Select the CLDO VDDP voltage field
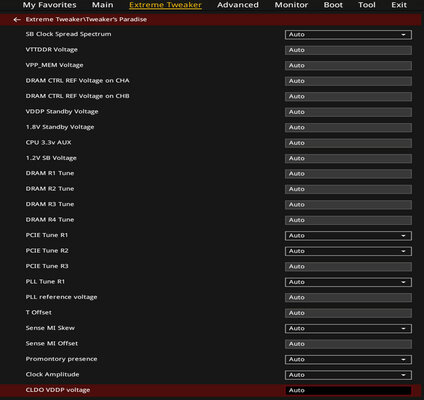The width and height of the screenshot is (424, 400). coord(348,390)
